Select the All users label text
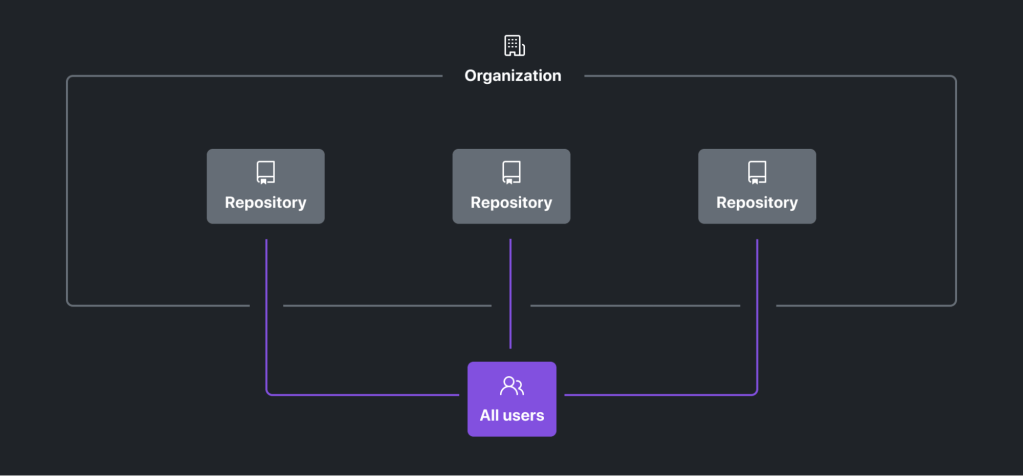This screenshot has width=1023, height=476. [x=512, y=415]
